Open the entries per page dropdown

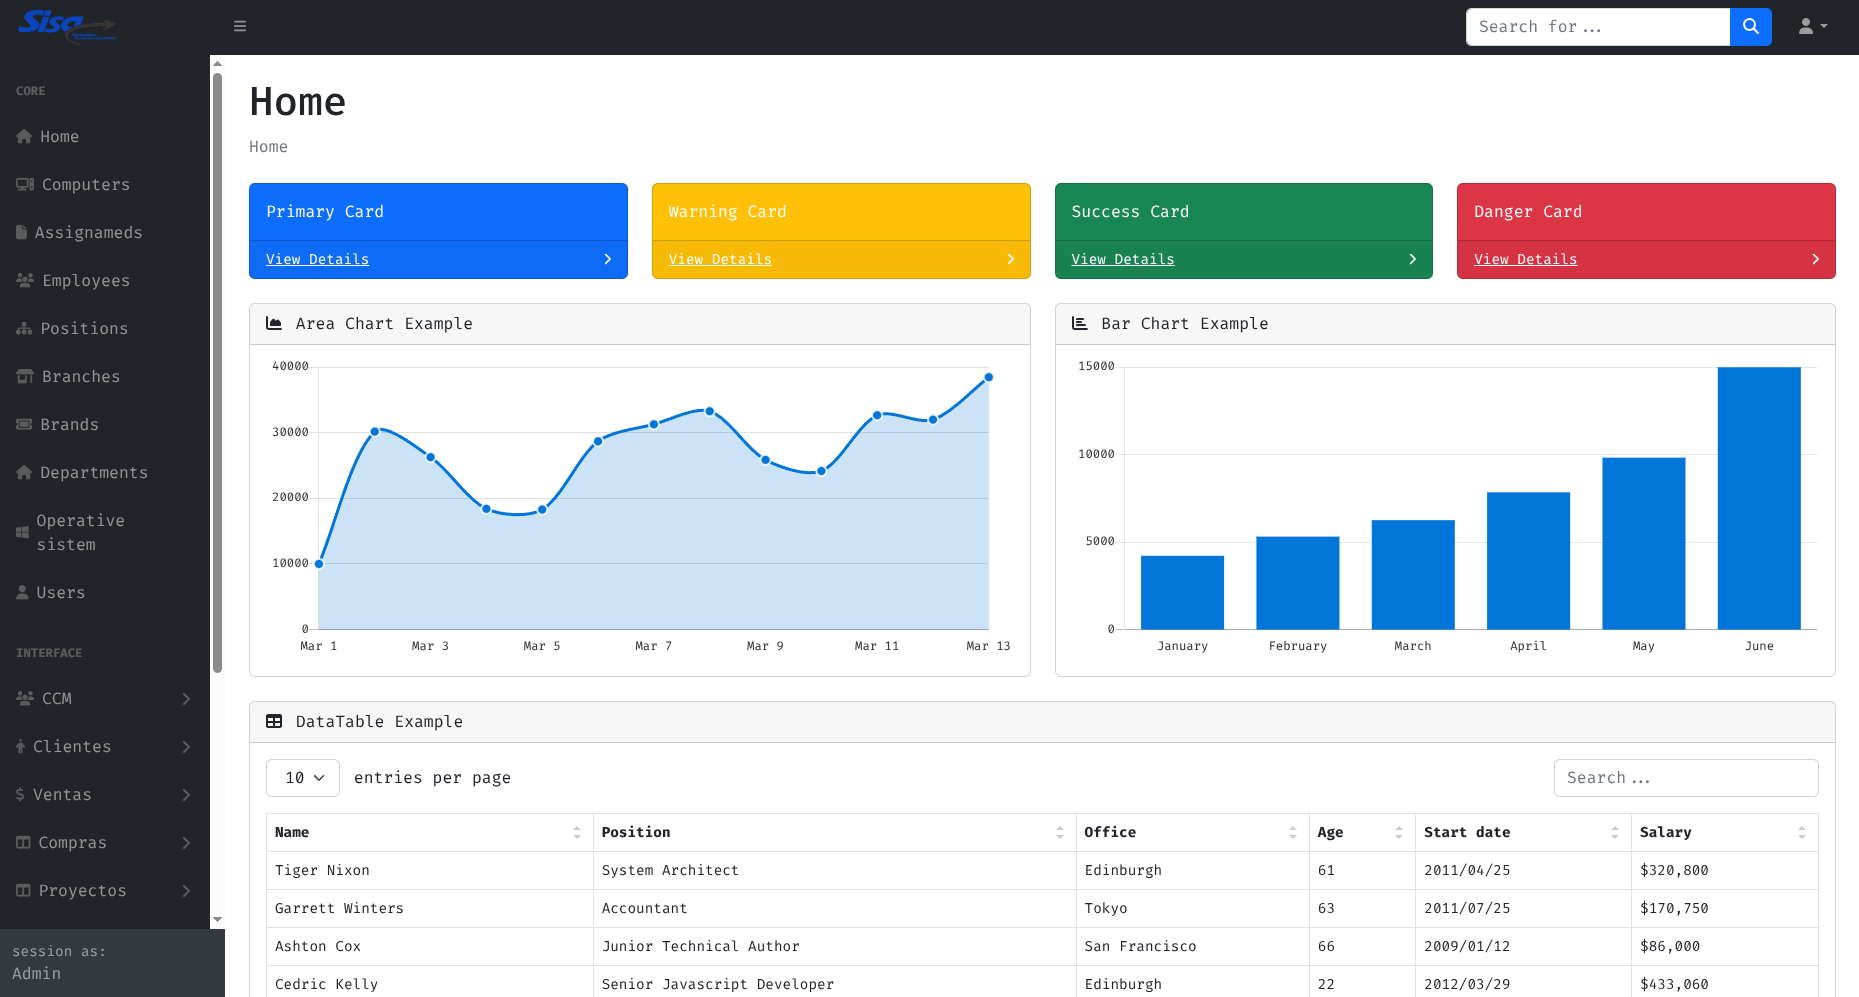coord(303,778)
